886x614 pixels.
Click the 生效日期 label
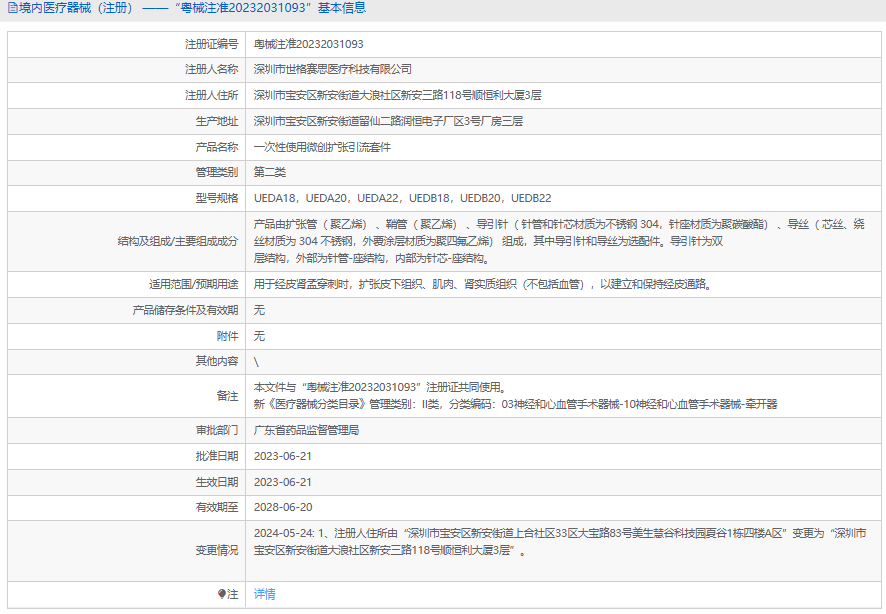pos(217,482)
